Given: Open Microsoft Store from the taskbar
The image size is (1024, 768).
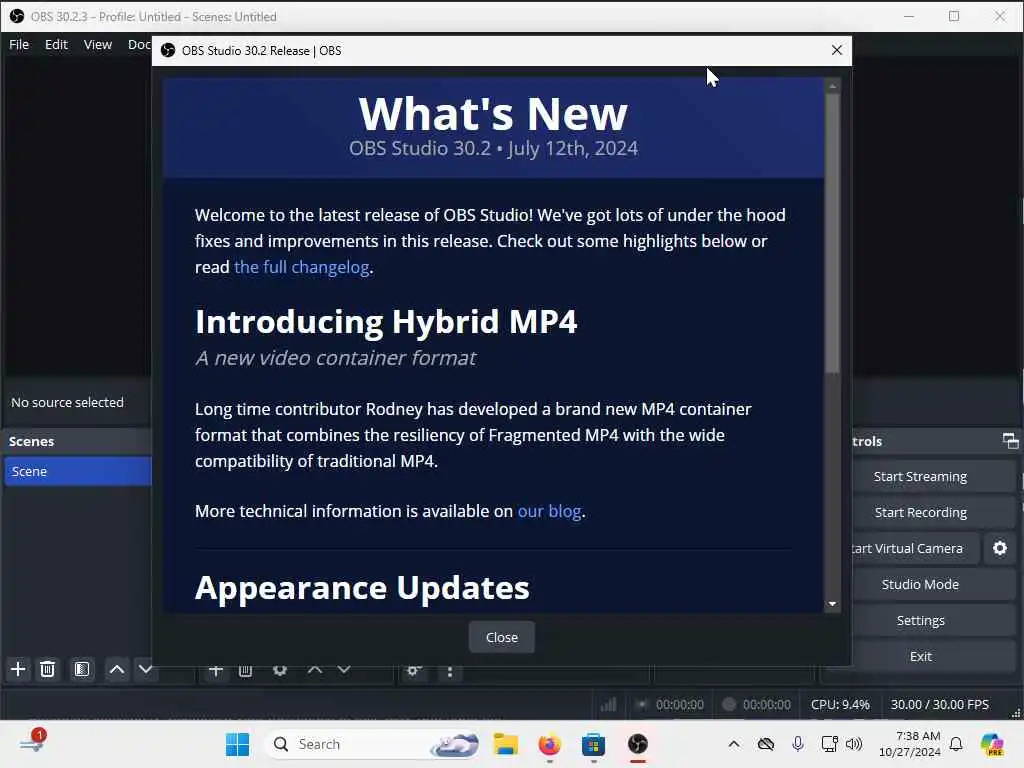Looking at the screenshot, I should [594, 744].
